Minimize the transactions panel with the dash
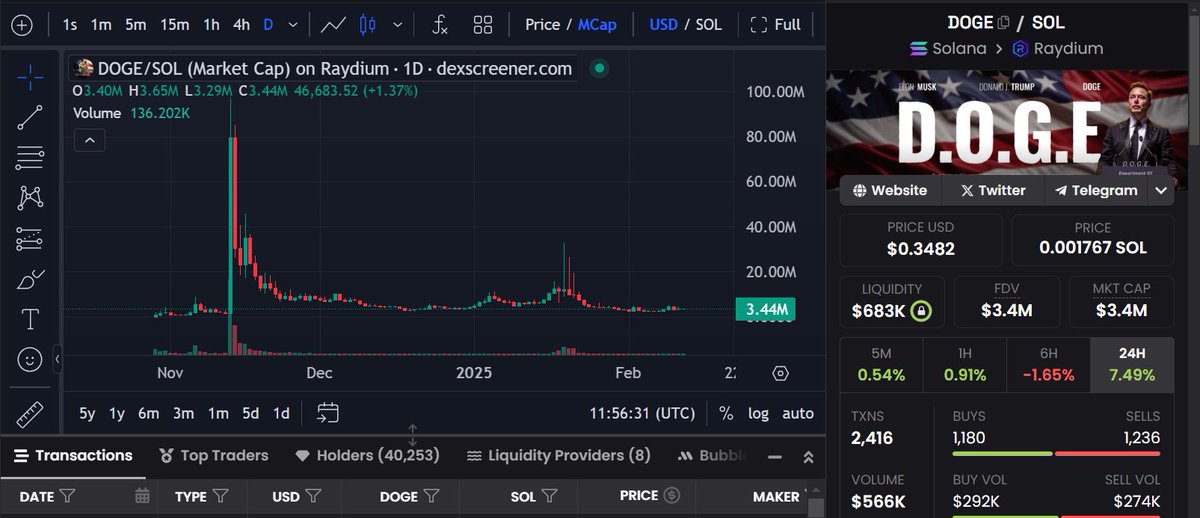 (774, 456)
